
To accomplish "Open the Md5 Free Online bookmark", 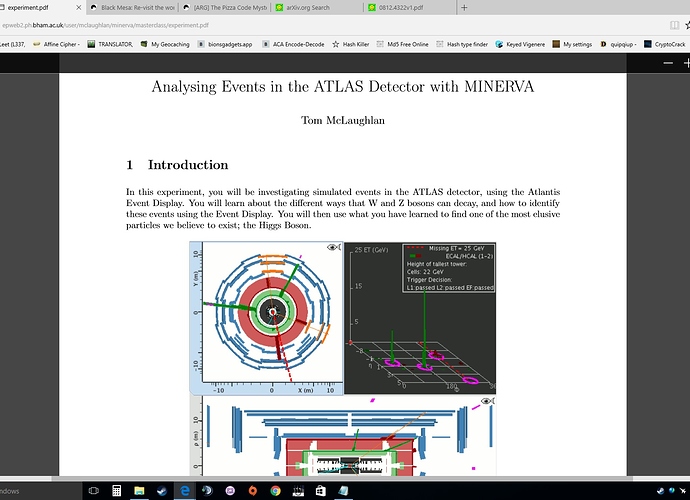I will coord(405,44).
